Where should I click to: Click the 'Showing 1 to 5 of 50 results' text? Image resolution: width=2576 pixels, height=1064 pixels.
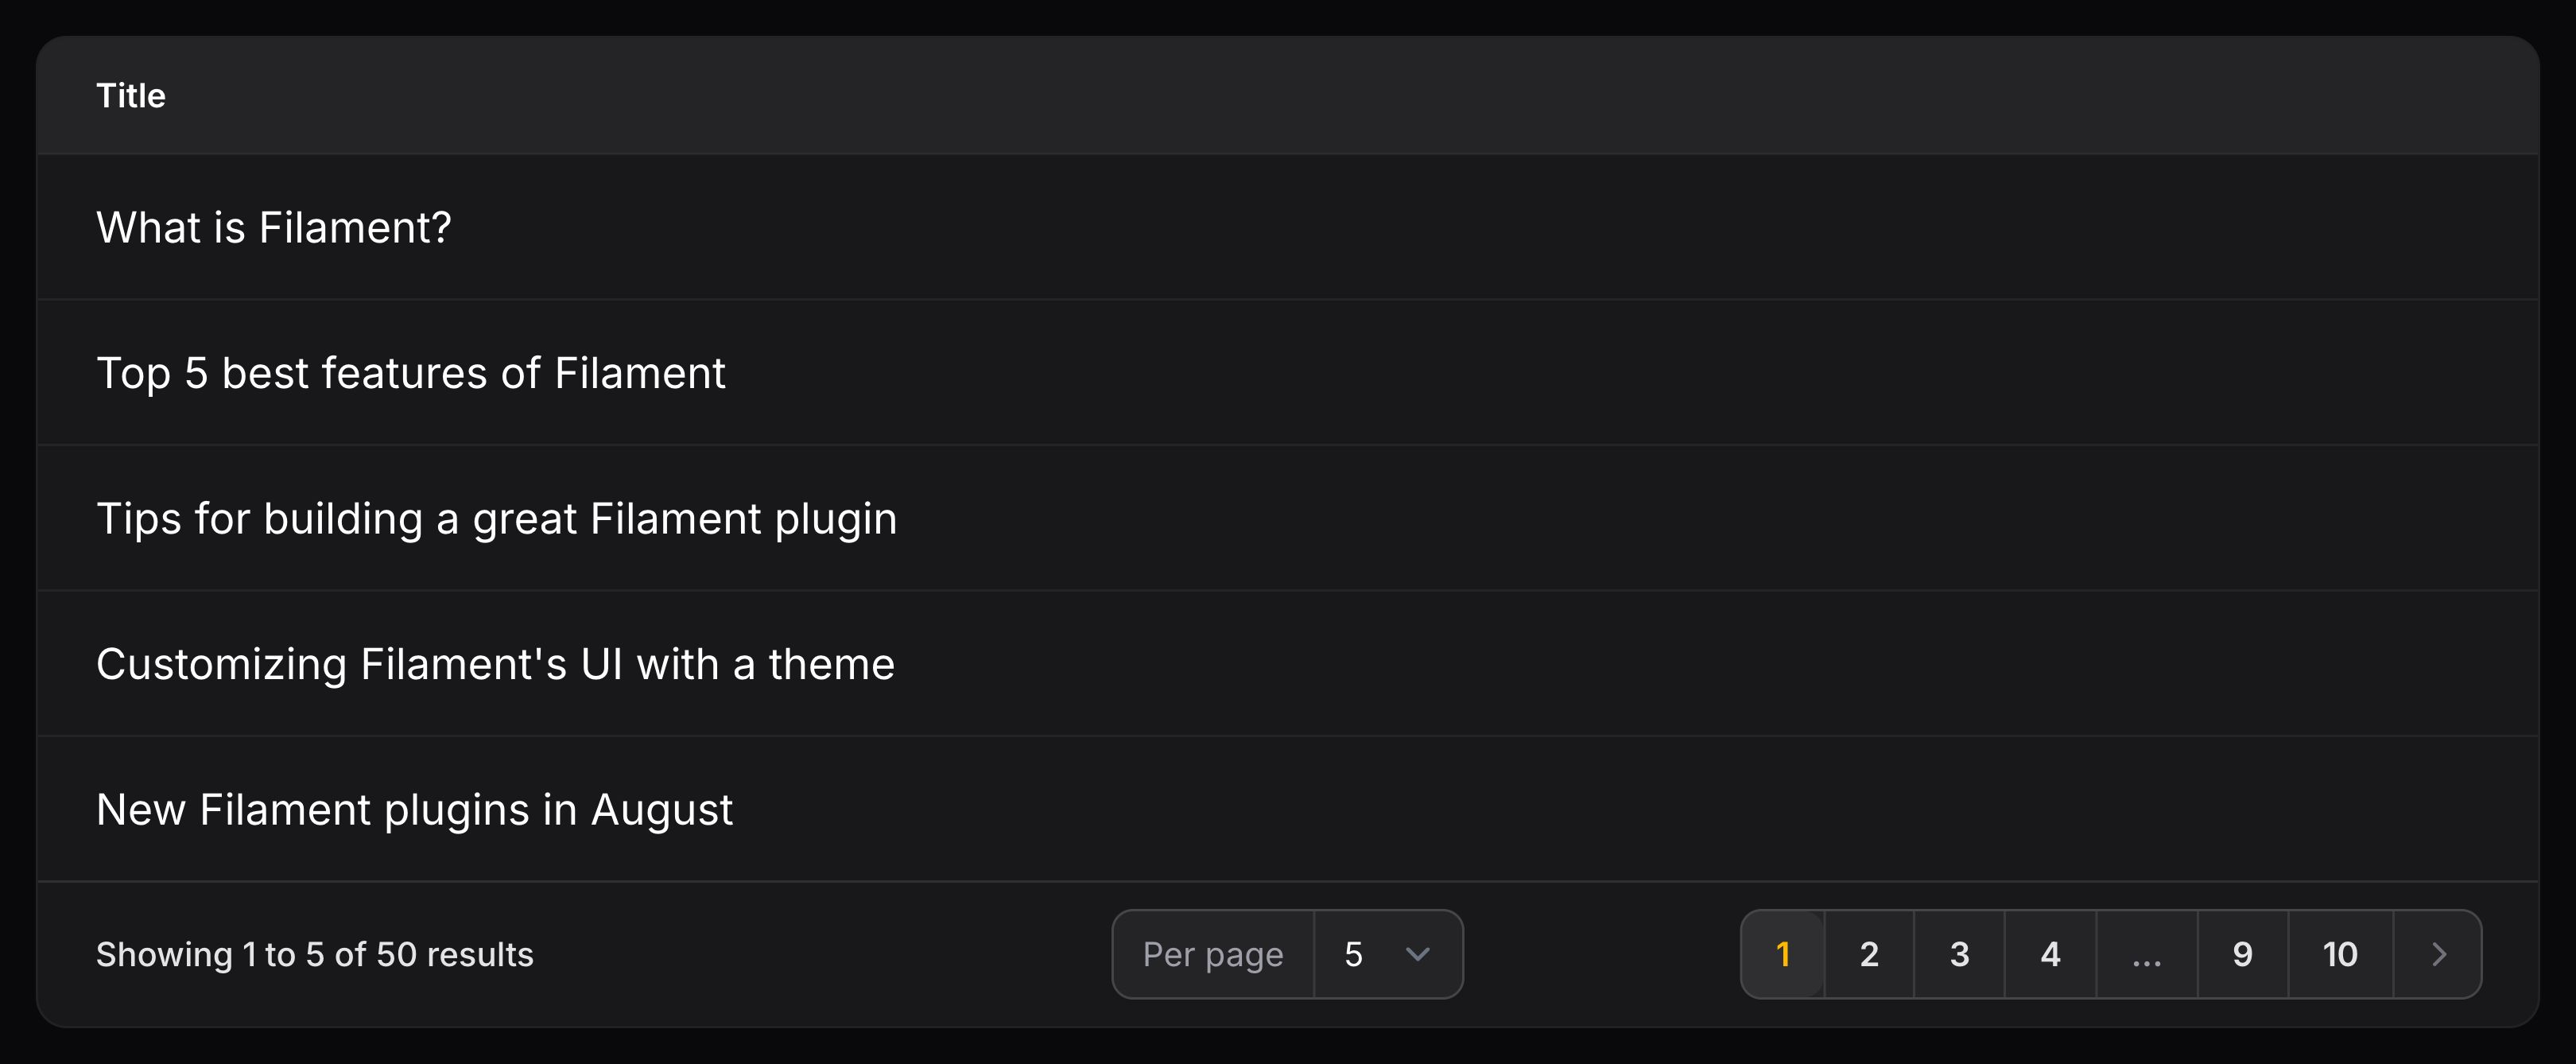(314, 954)
